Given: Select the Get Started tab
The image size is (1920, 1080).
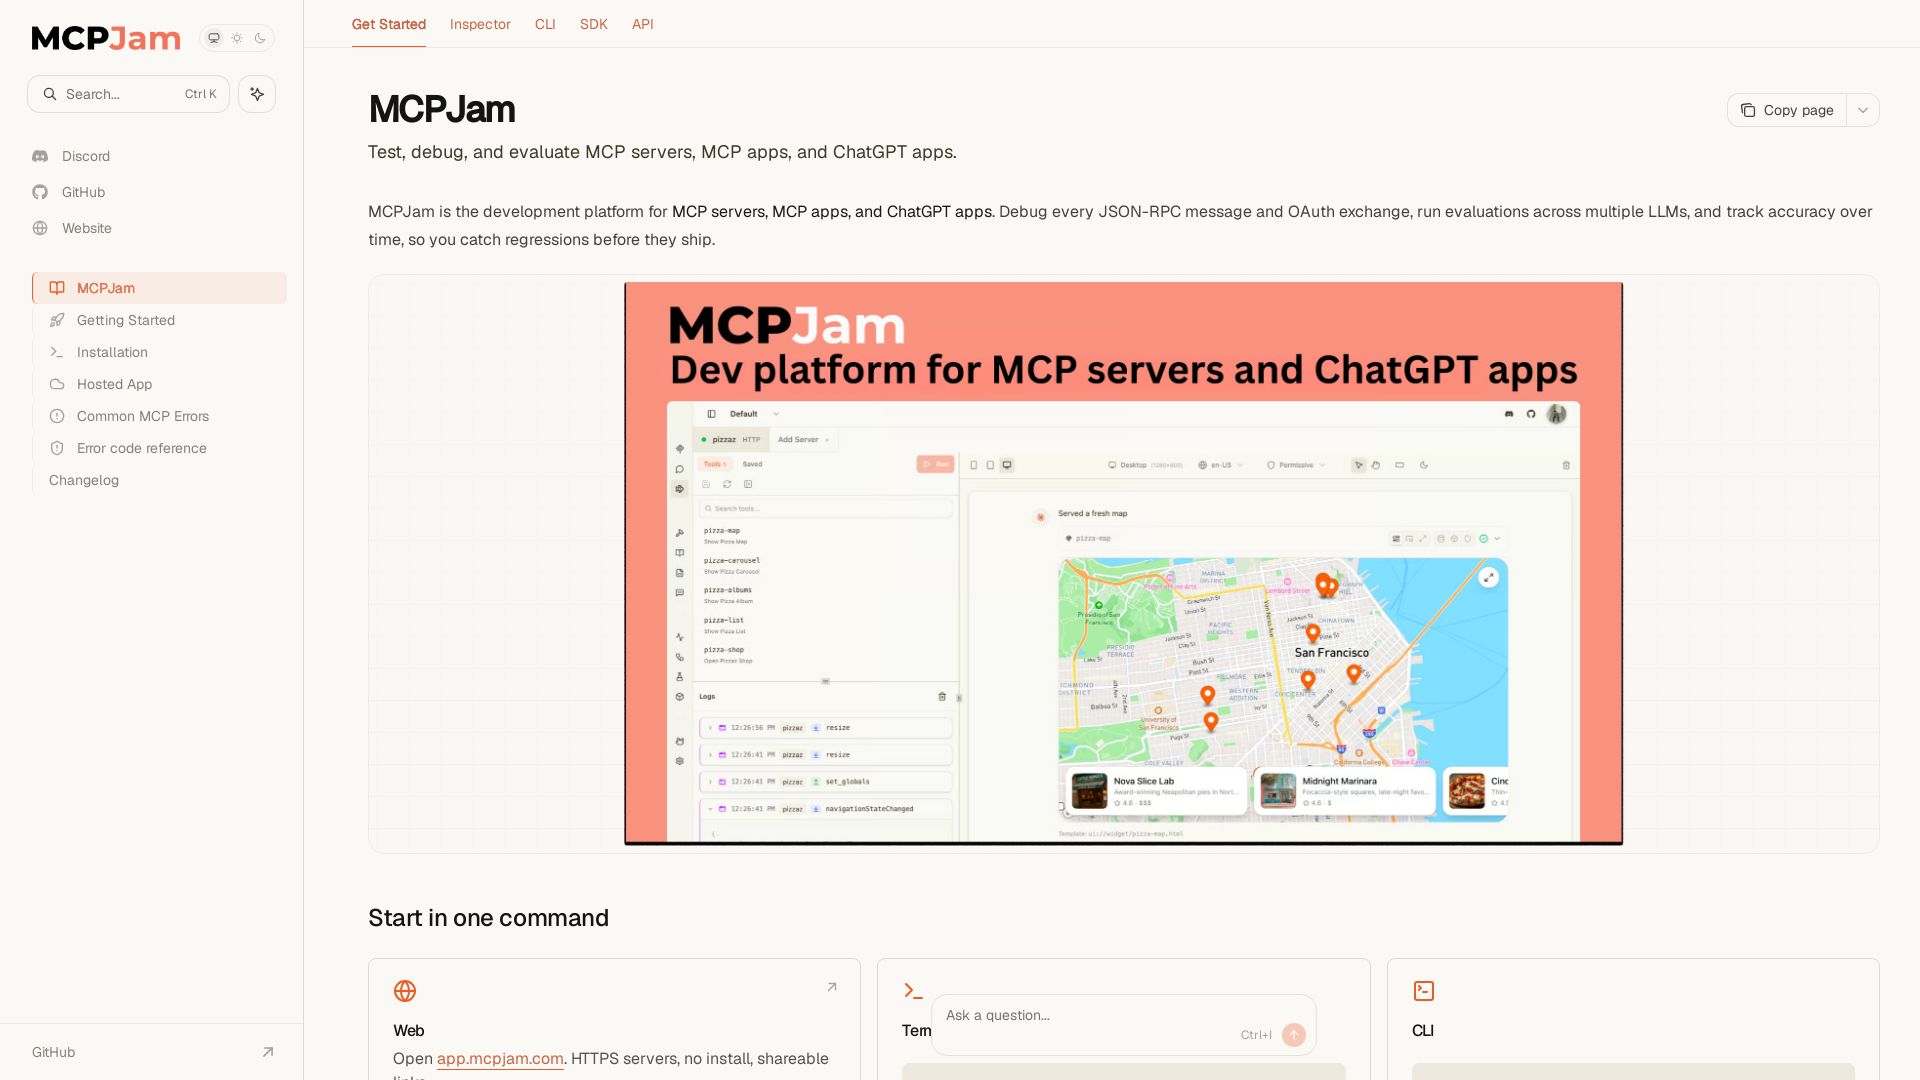Looking at the screenshot, I should (389, 24).
